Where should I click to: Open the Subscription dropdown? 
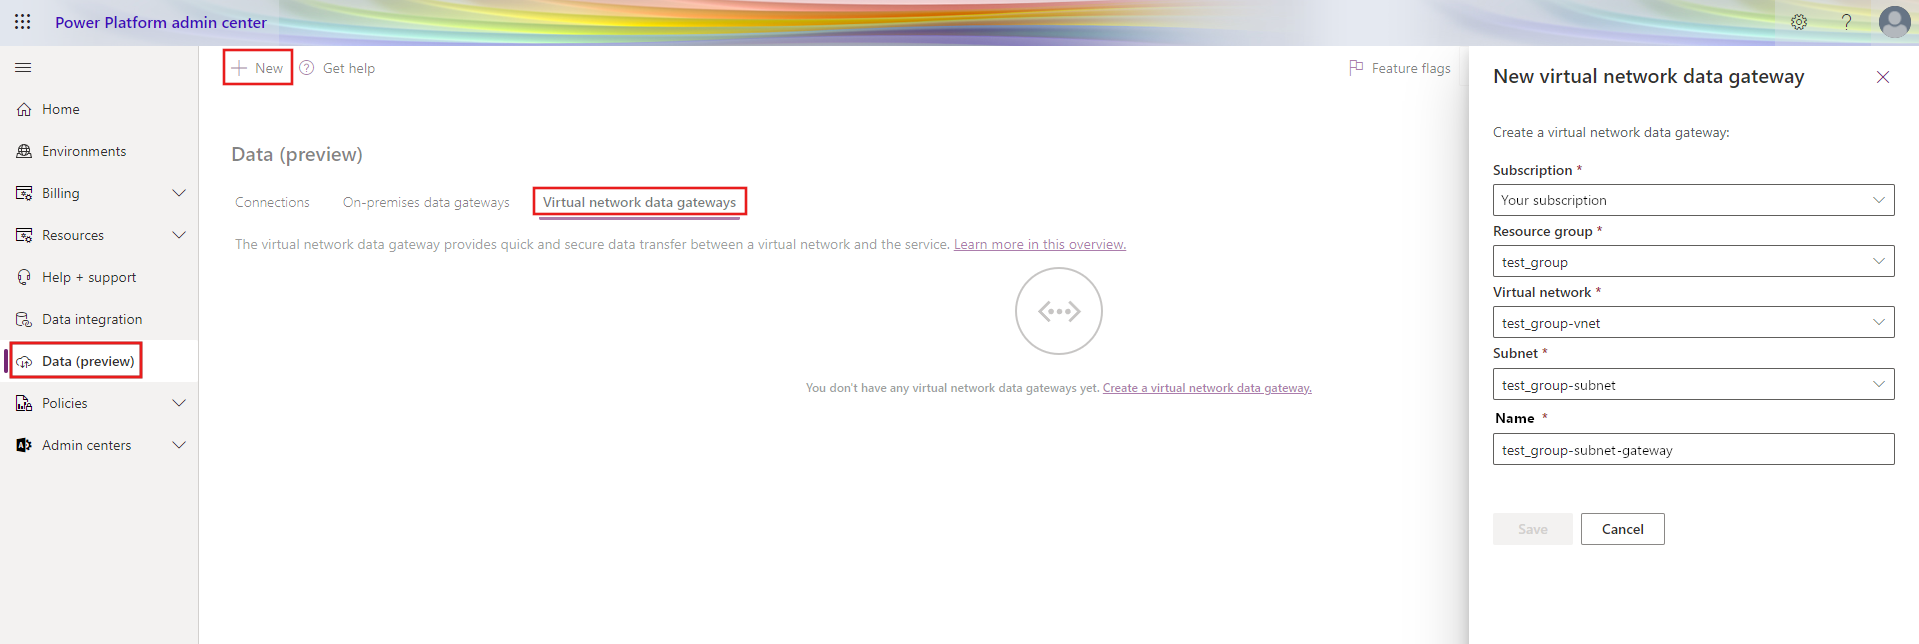coord(1692,200)
